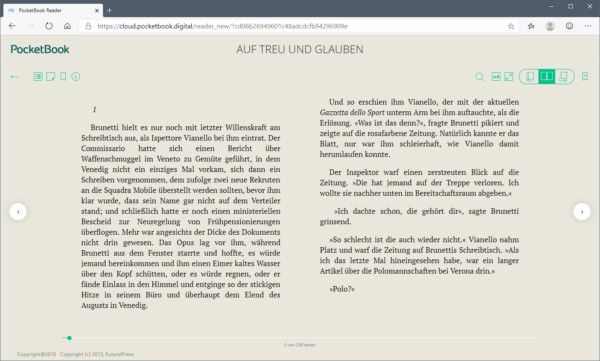The height and width of the screenshot is (361, 600).
Task: Click the browser address bar
Action: click(x=298, y=26)
